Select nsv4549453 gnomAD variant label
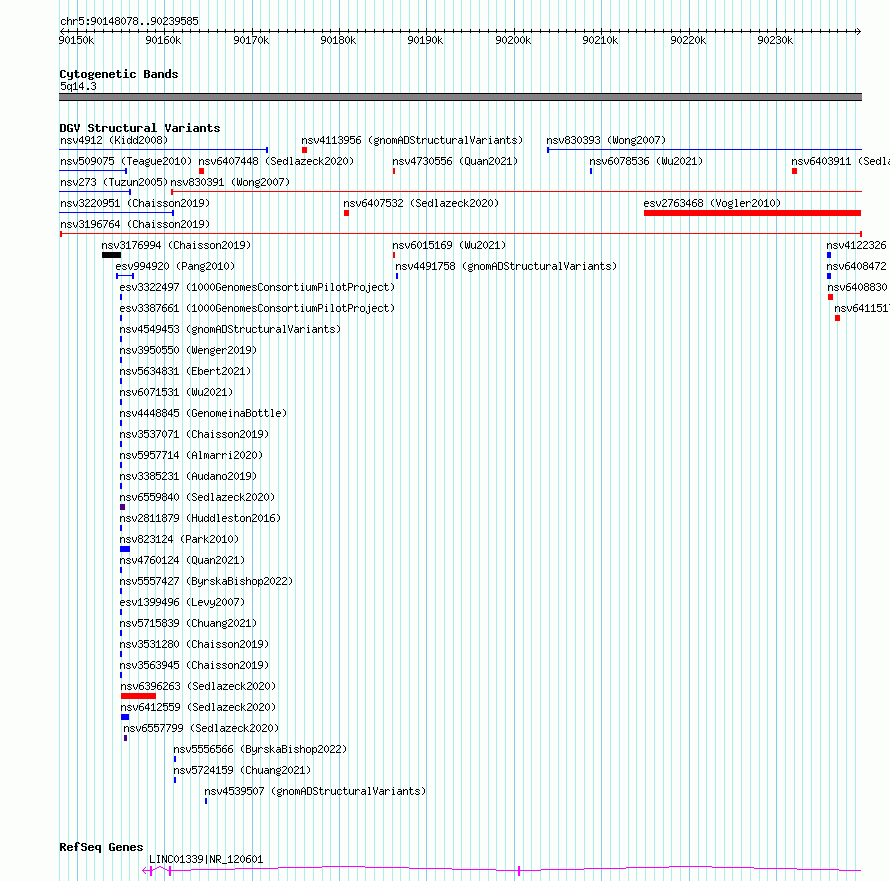 230,329
